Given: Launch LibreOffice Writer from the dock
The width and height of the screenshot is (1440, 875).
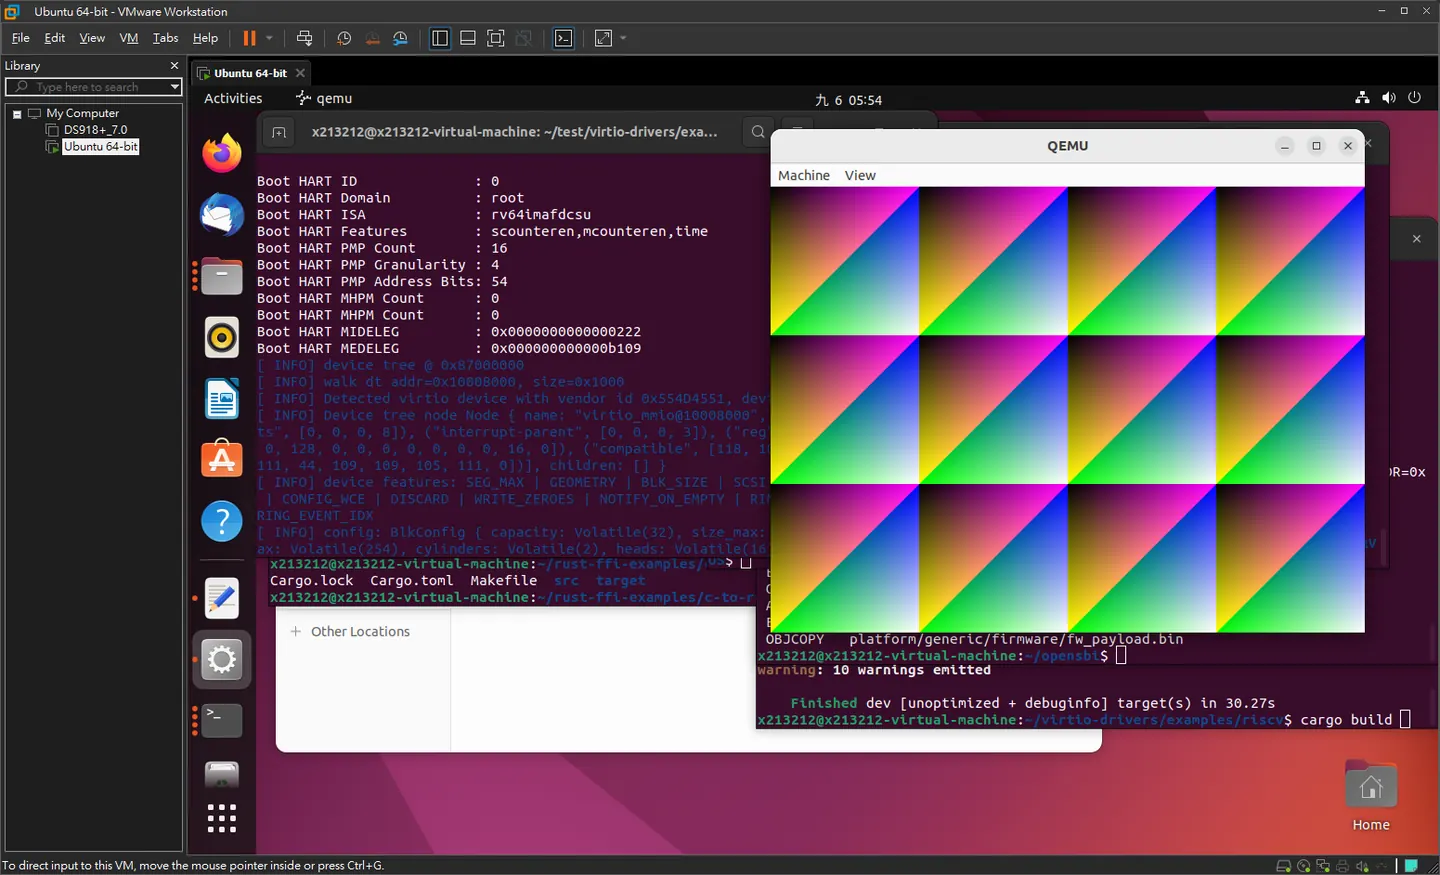Looking at the screenshot, I should coord(222,399).
